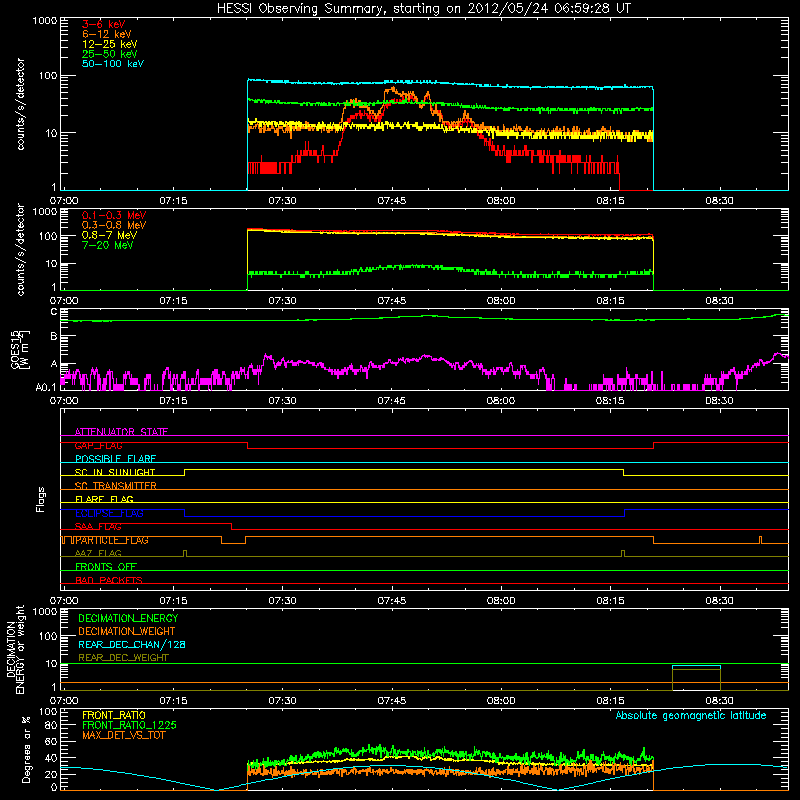Click the 0.8-7 MeV legend entry
Viewport: 800px width, 800px height.
pos(109,235)
